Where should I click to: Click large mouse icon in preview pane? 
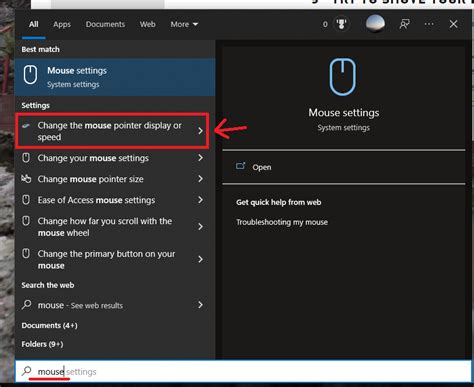343,77
